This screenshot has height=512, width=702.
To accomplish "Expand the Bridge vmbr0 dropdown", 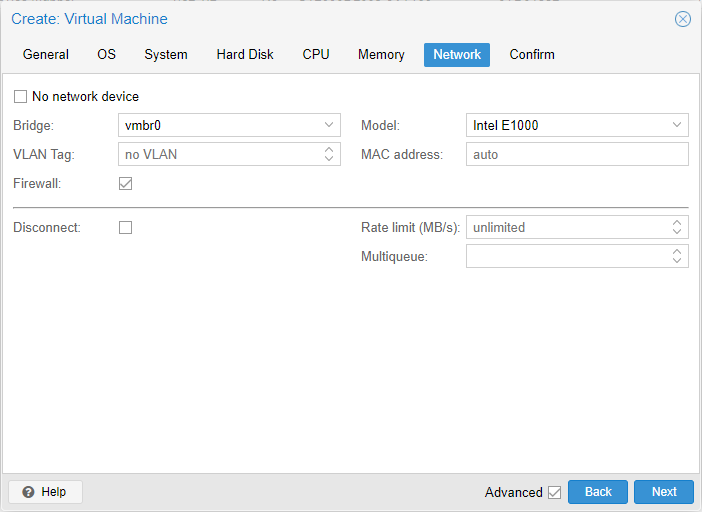I will [x=329, y=125].
